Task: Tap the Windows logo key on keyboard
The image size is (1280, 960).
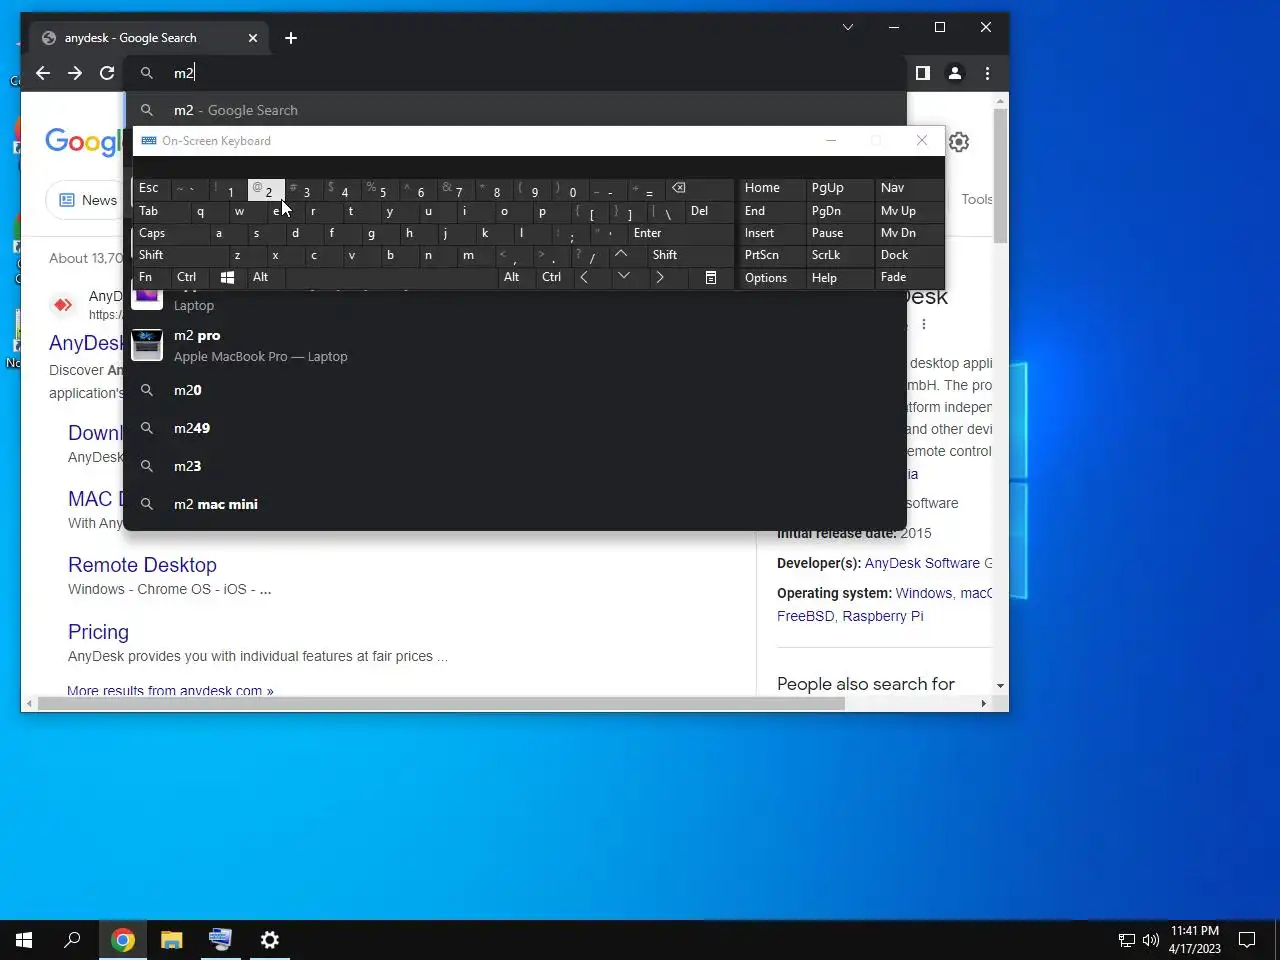Action: [227, 277]
